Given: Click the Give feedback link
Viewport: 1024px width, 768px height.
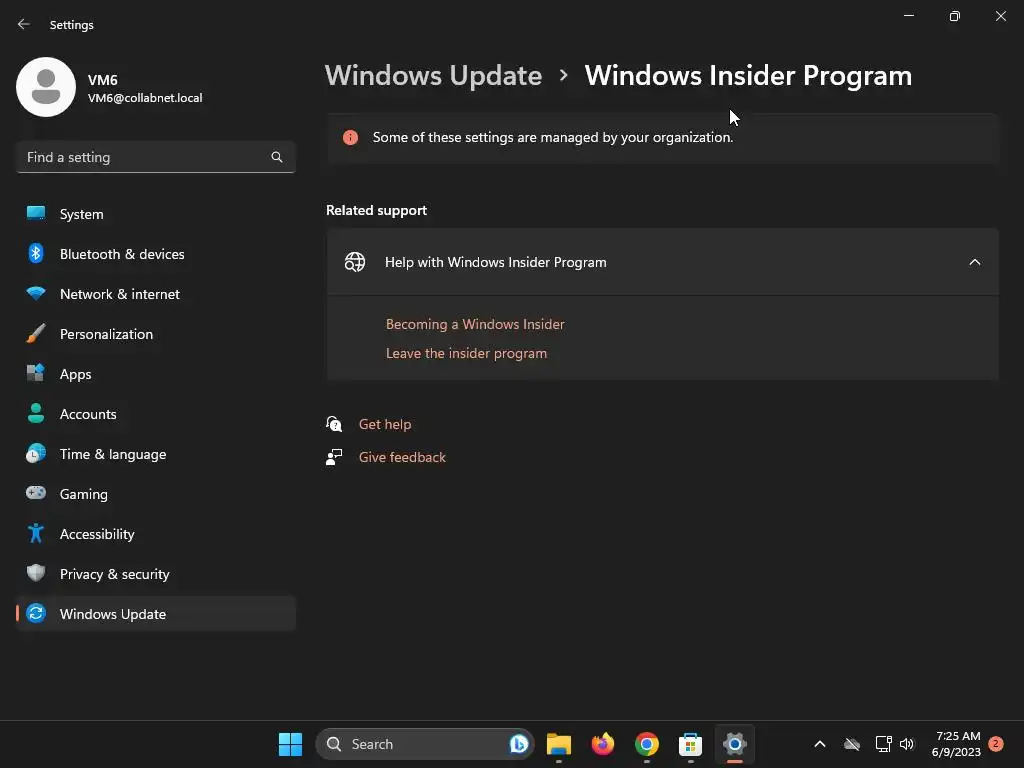Looking at the screenshot, I should pos(402,457).
